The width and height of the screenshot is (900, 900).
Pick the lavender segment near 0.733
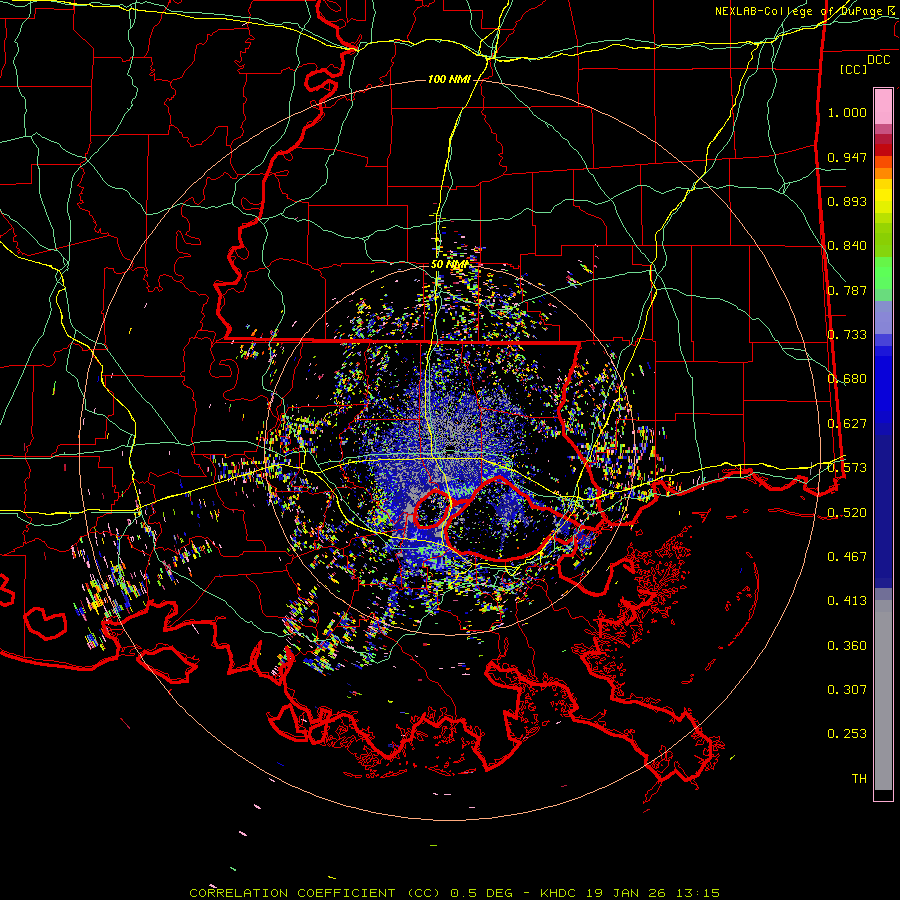coord(883,317)
